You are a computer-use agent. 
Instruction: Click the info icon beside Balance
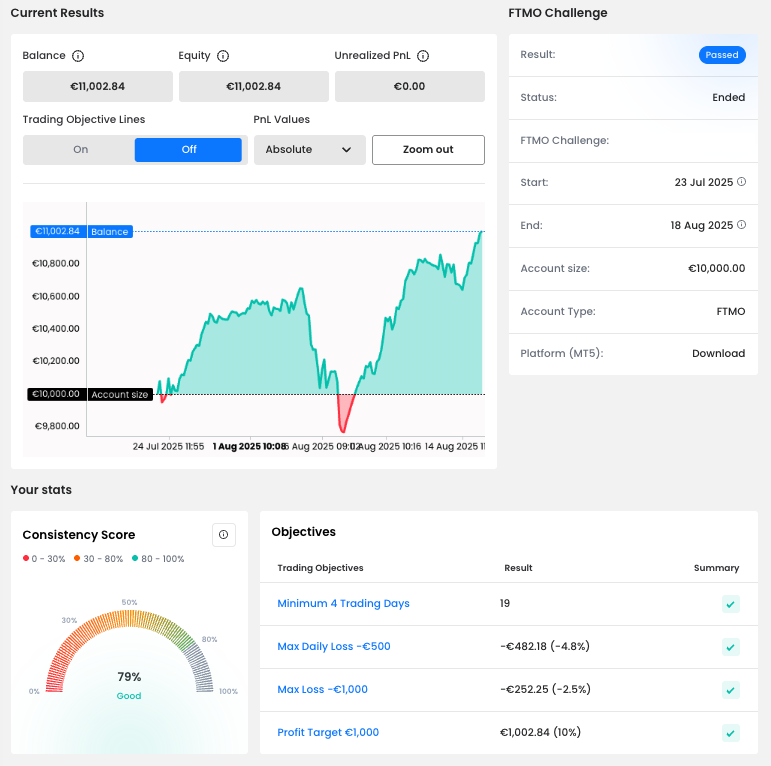78,56
